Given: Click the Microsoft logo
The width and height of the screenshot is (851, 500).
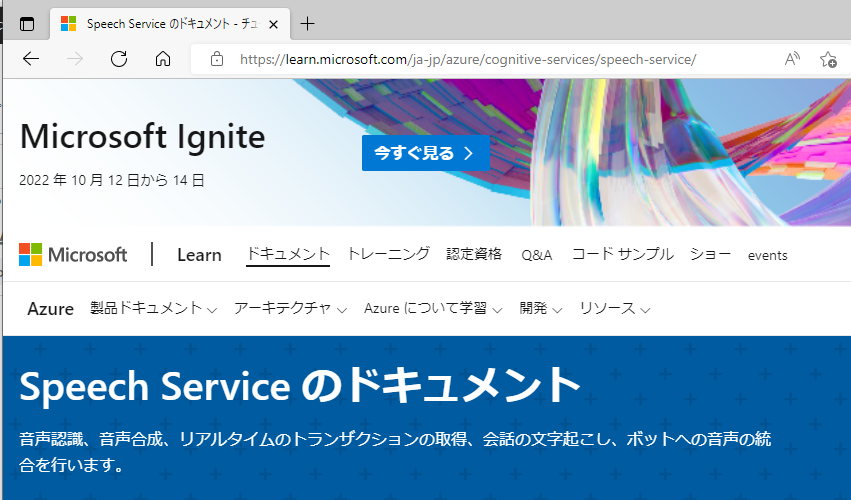Looking at the screenshot, I should [x=73, y=255].
